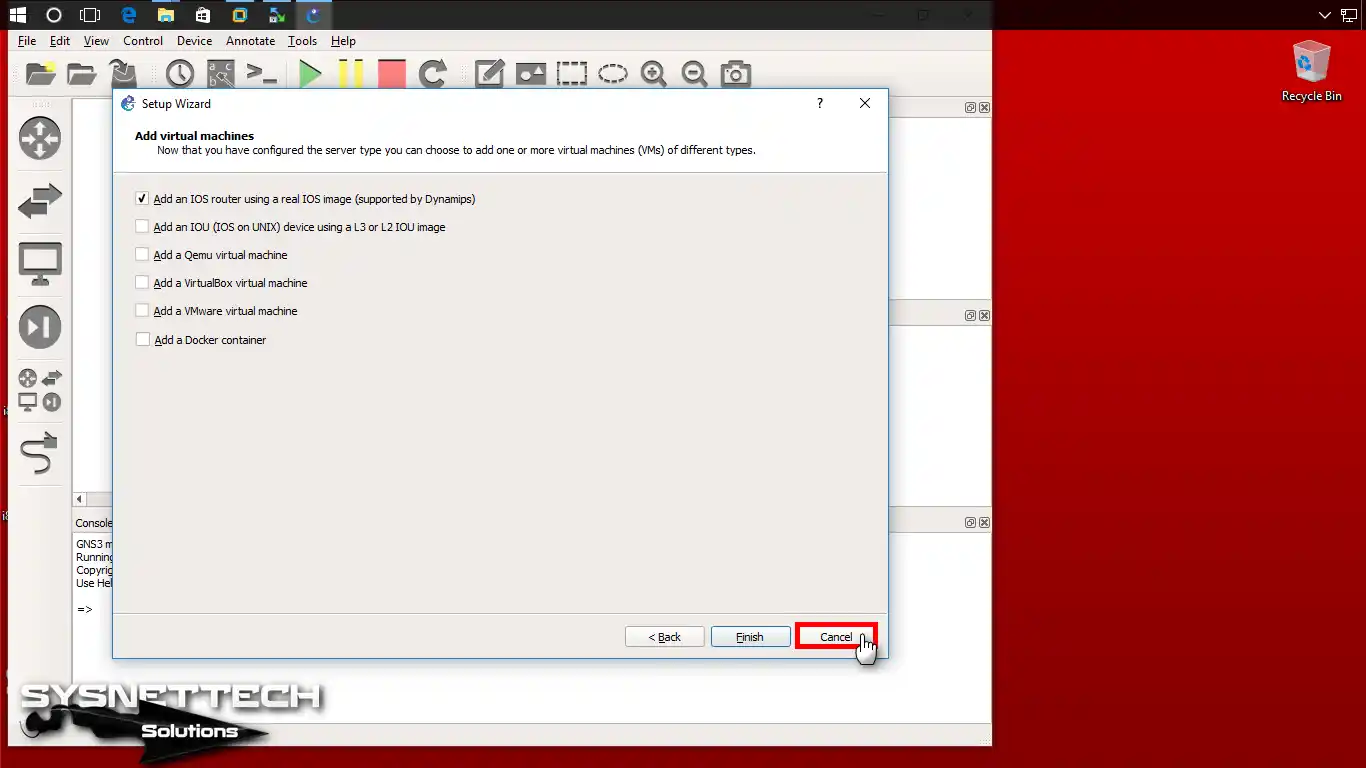
Task: Click the Save project toolbar icon
Action: pos(122,73)
